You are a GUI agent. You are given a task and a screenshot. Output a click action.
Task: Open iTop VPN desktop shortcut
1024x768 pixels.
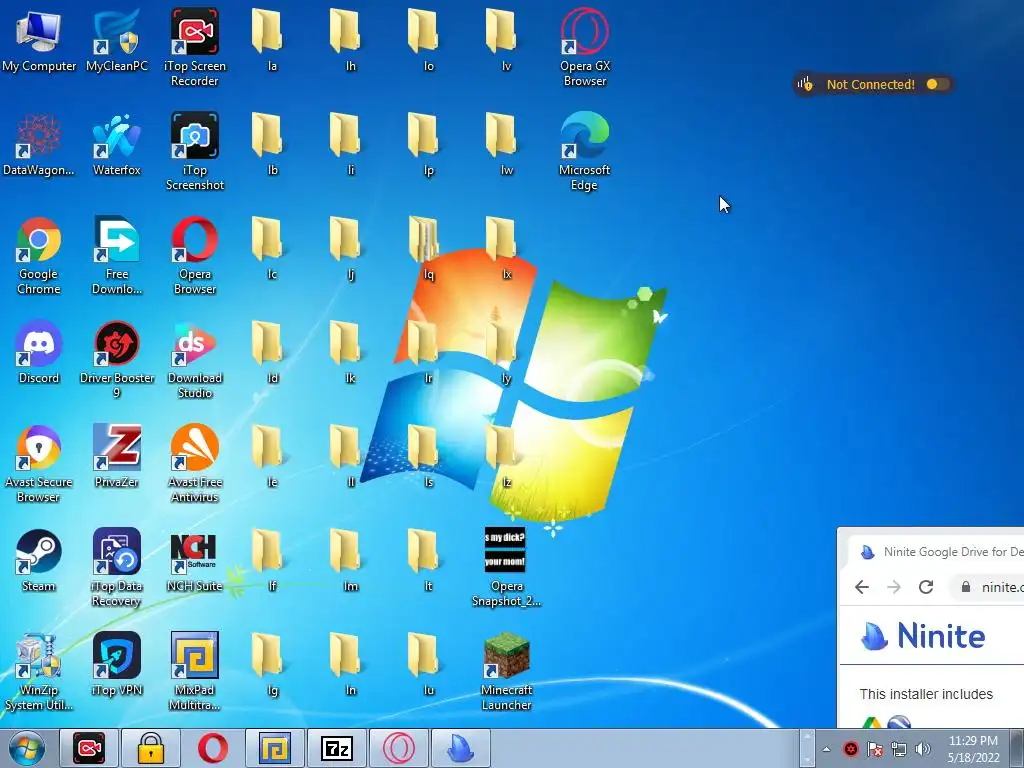click(x=117, y=664)
